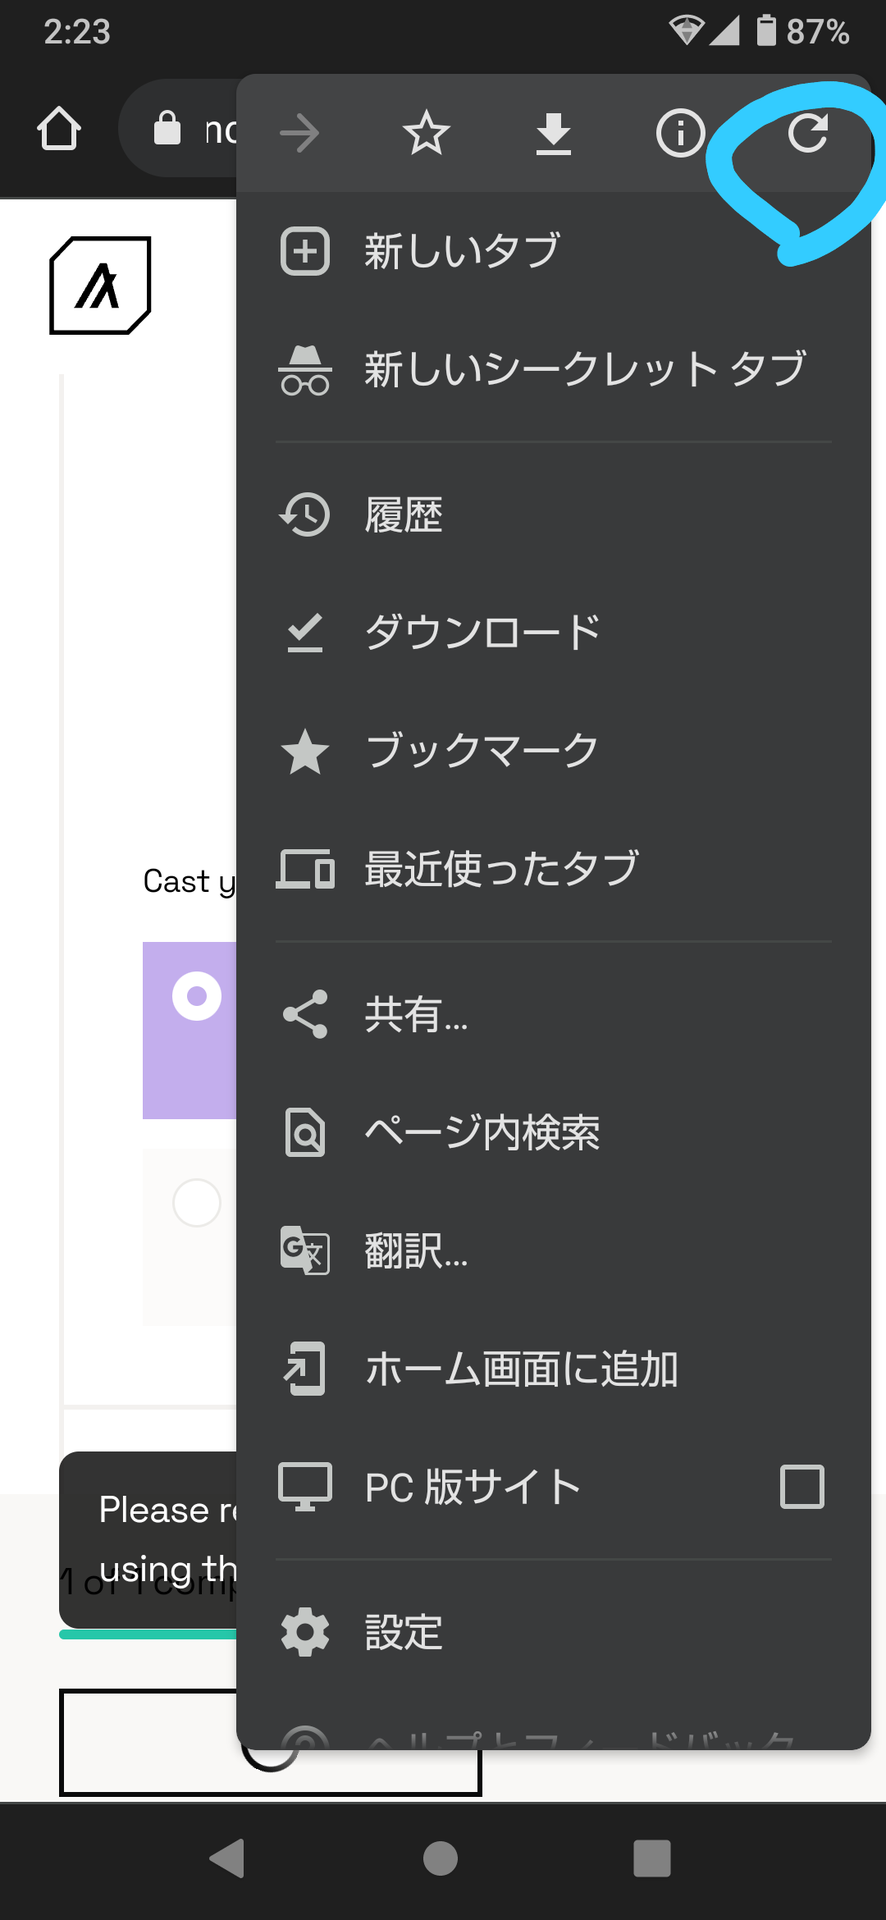886x1920 pixels.
Task: Choose ホーム画面に追加
Action: tap(553, 1369)
